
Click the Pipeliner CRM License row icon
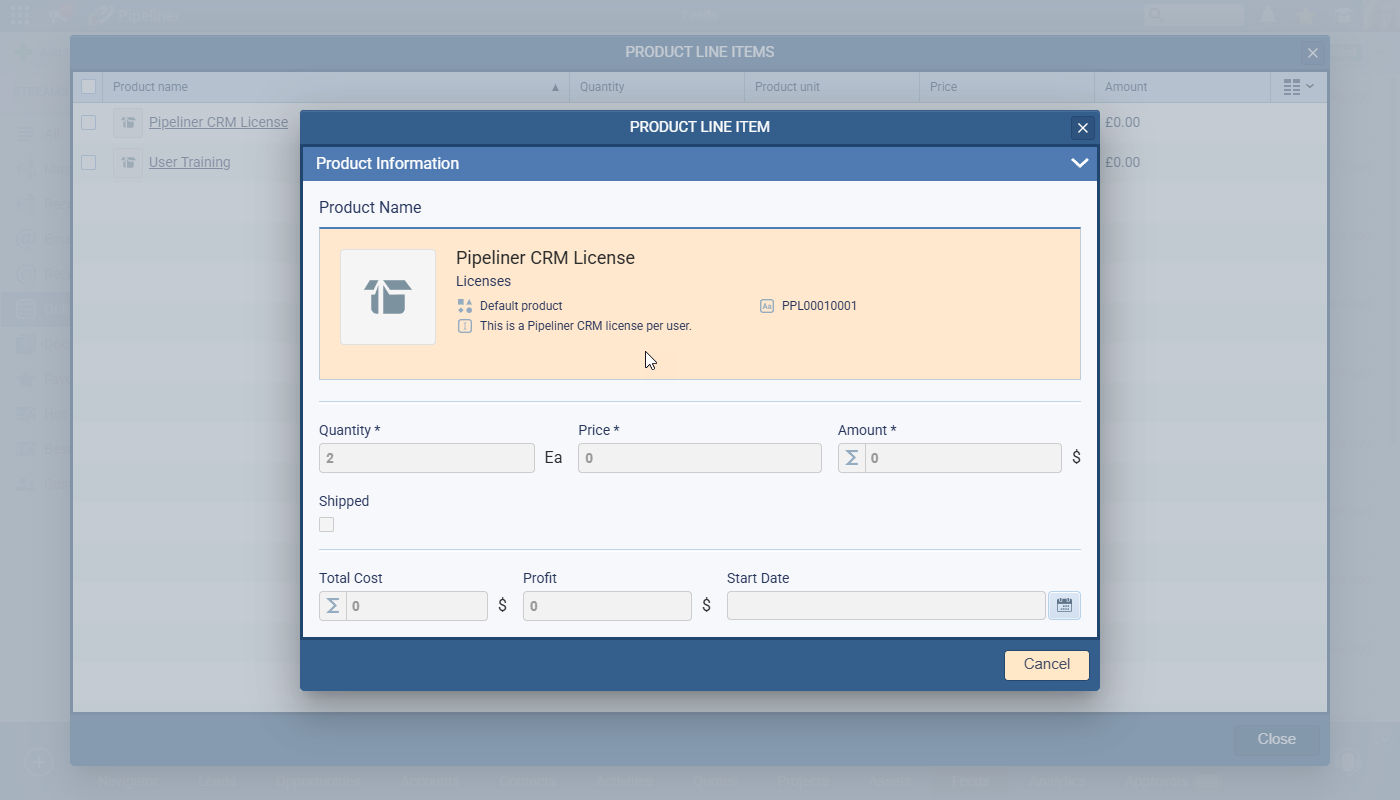[x=128, y=123]
